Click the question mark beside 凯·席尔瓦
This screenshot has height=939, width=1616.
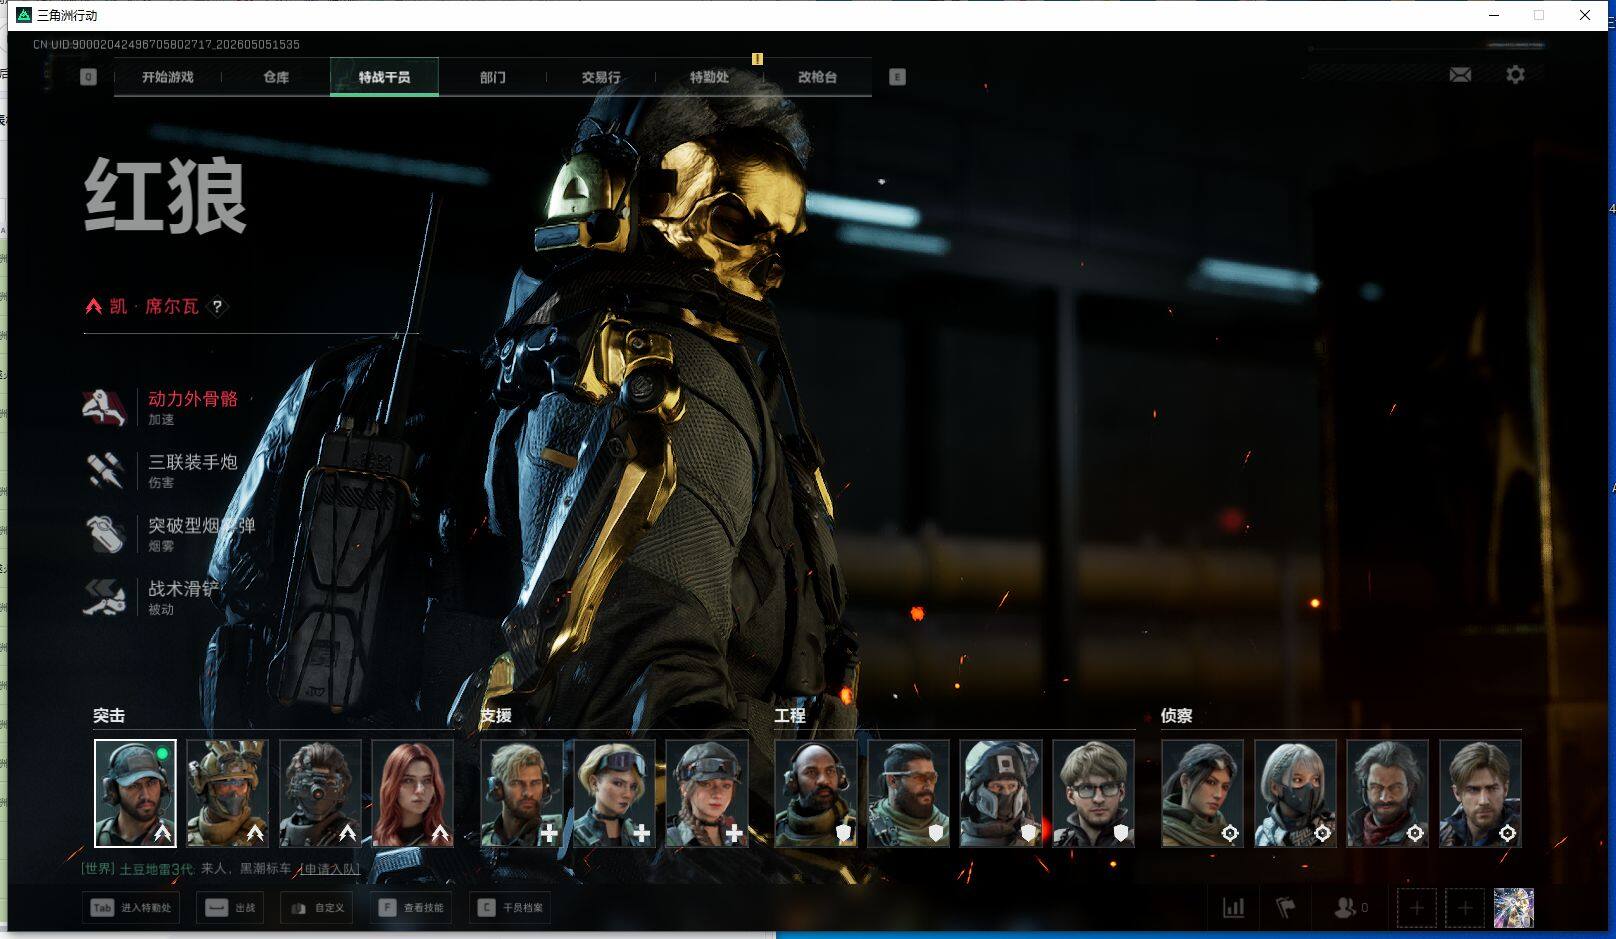tap(217, 307)
